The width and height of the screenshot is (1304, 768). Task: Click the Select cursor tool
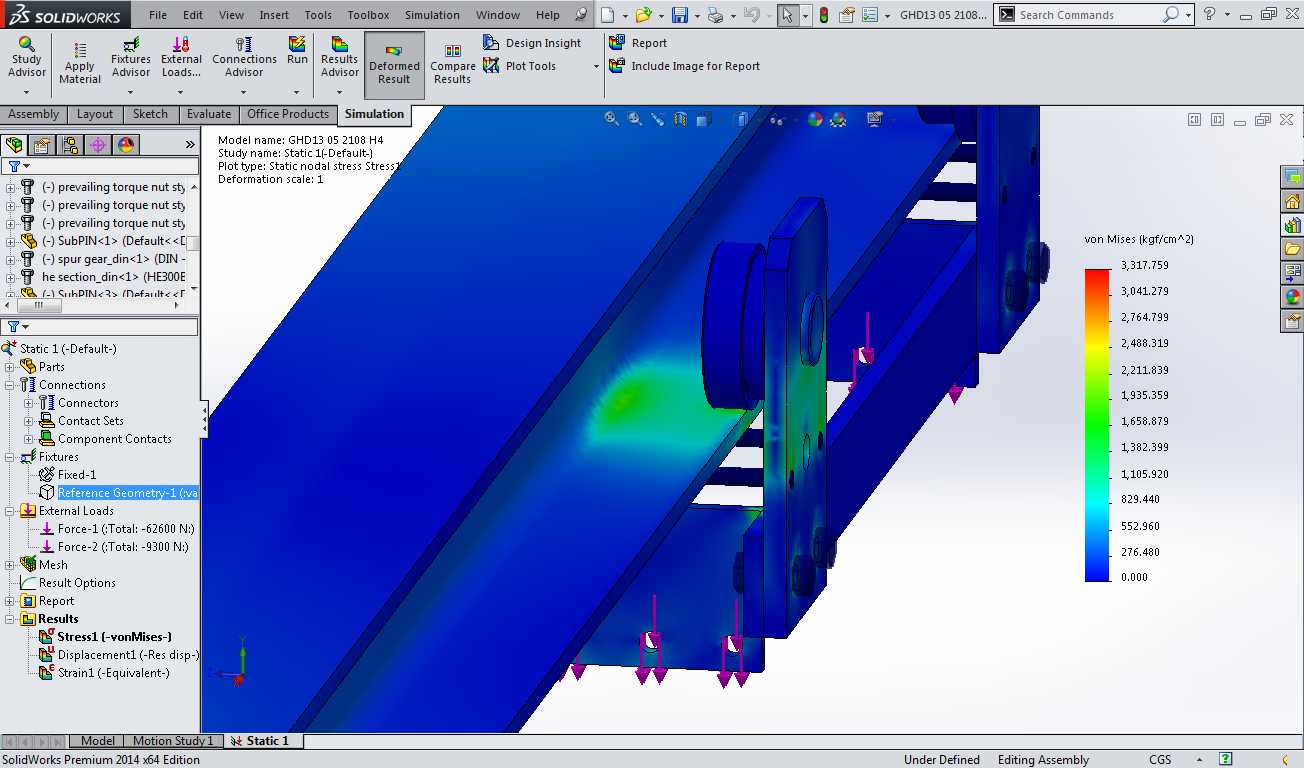[788, 15]
